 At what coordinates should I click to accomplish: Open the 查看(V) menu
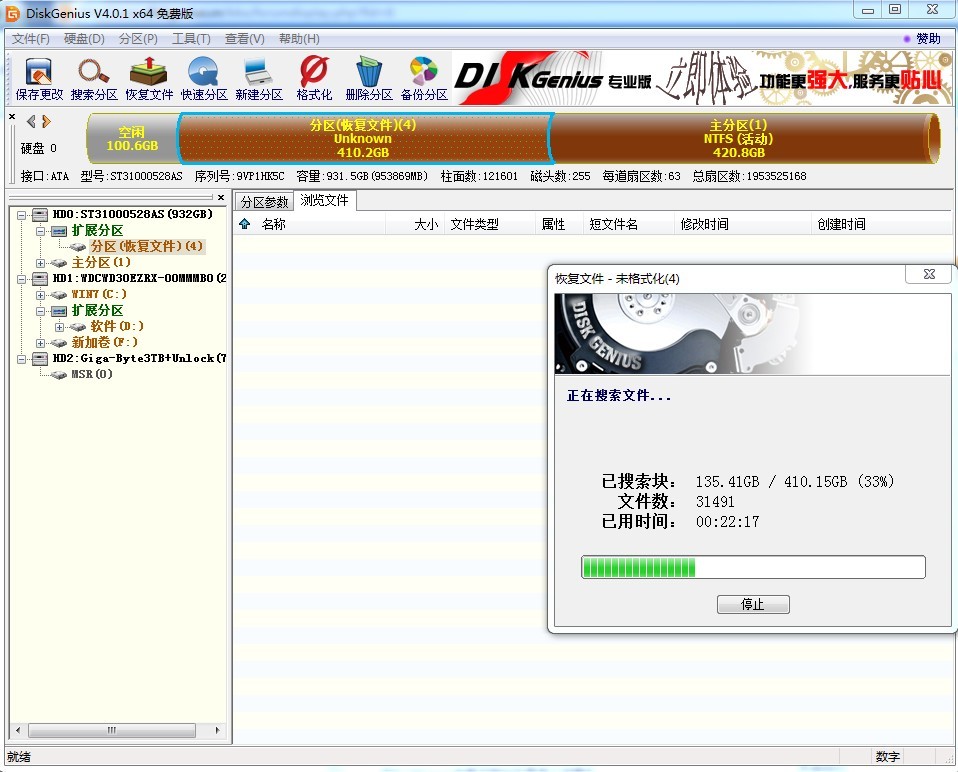(244, 38)
